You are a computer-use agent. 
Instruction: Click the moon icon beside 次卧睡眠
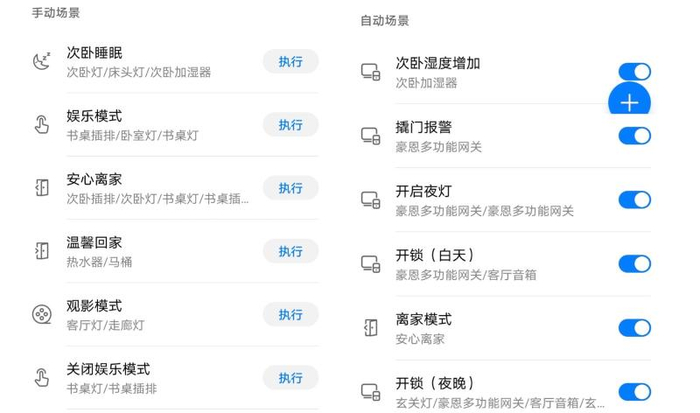pyautogui.click(x=41, y=62)
